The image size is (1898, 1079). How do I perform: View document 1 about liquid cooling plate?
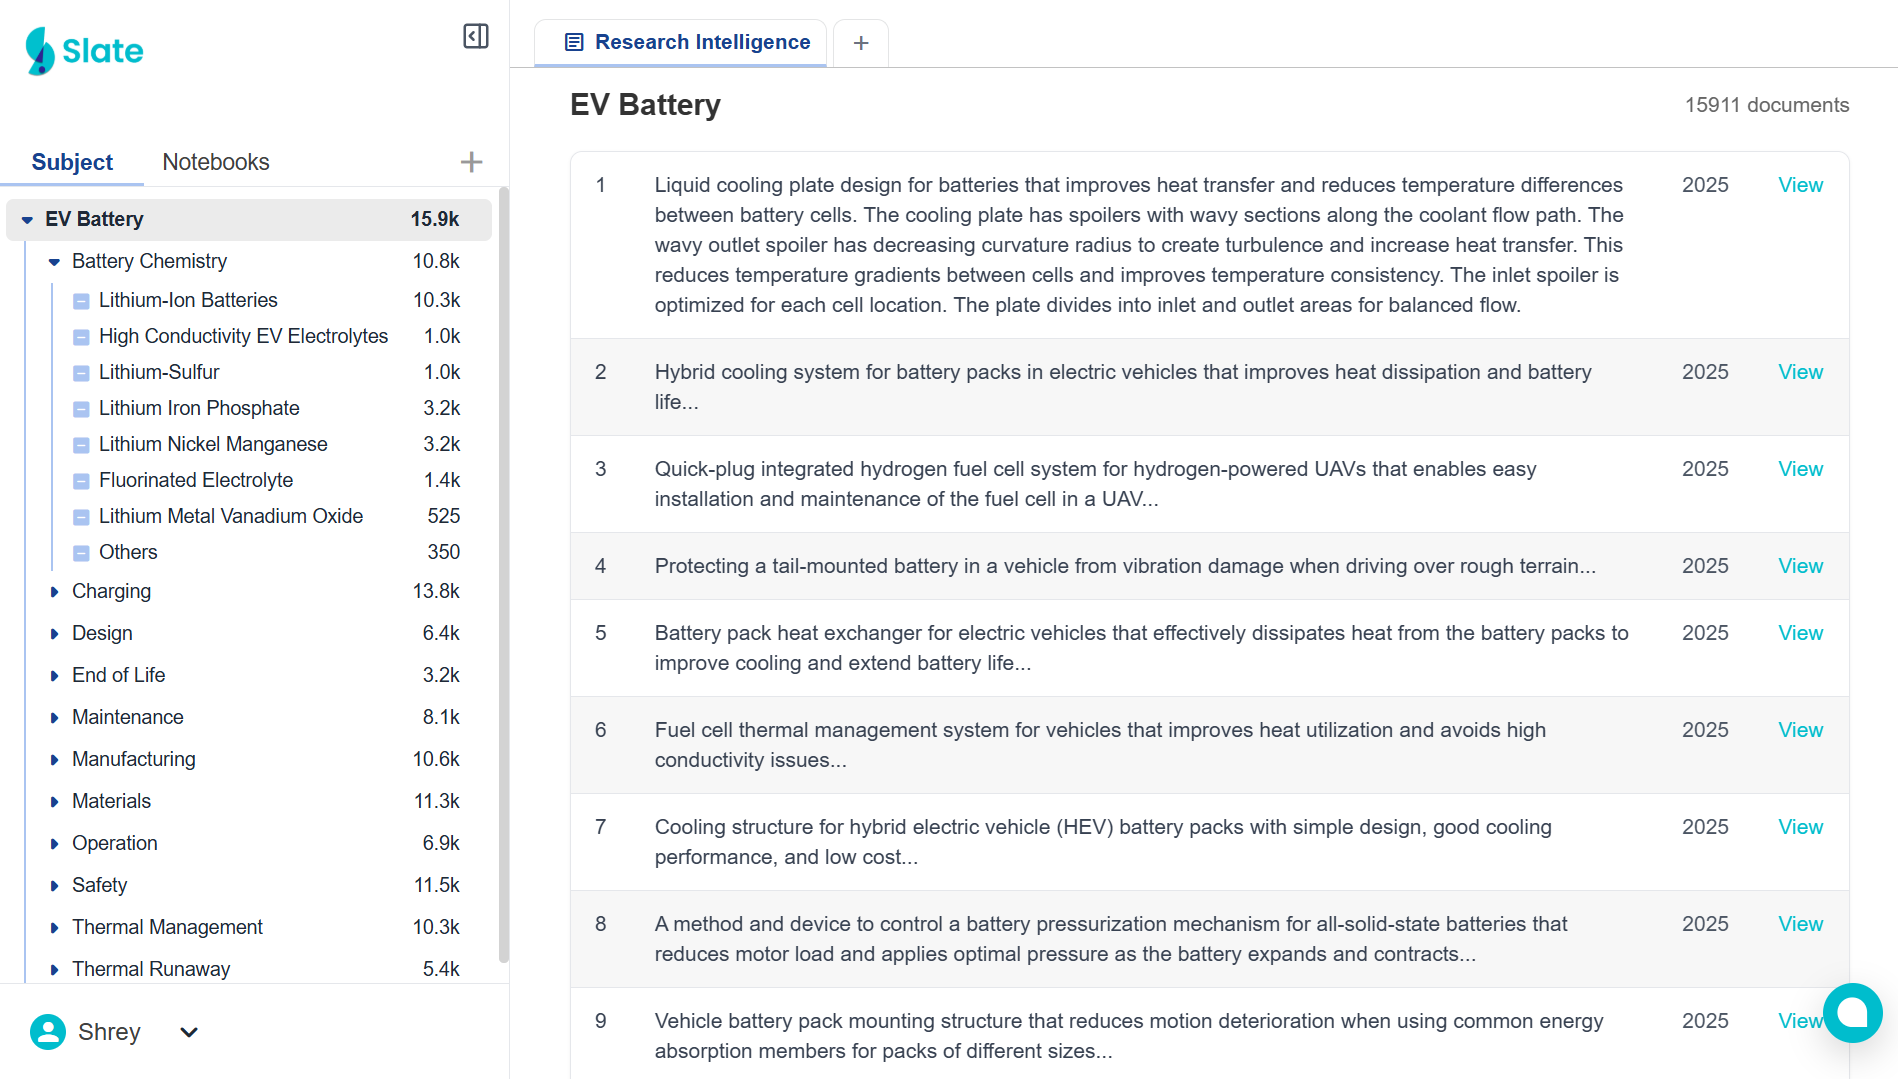pos(1800,185)
